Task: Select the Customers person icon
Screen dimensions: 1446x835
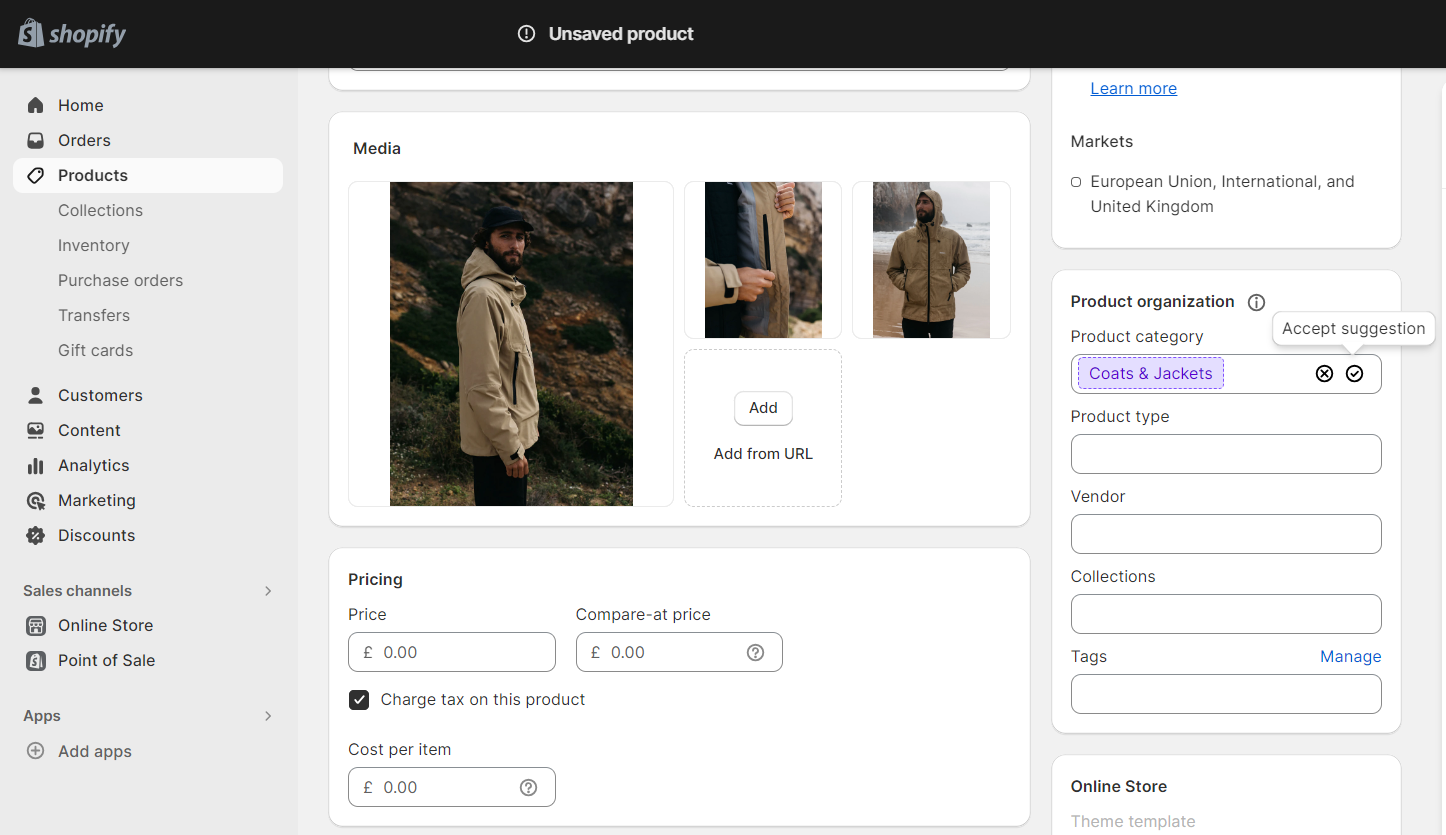Action: (x=35, y=395)
